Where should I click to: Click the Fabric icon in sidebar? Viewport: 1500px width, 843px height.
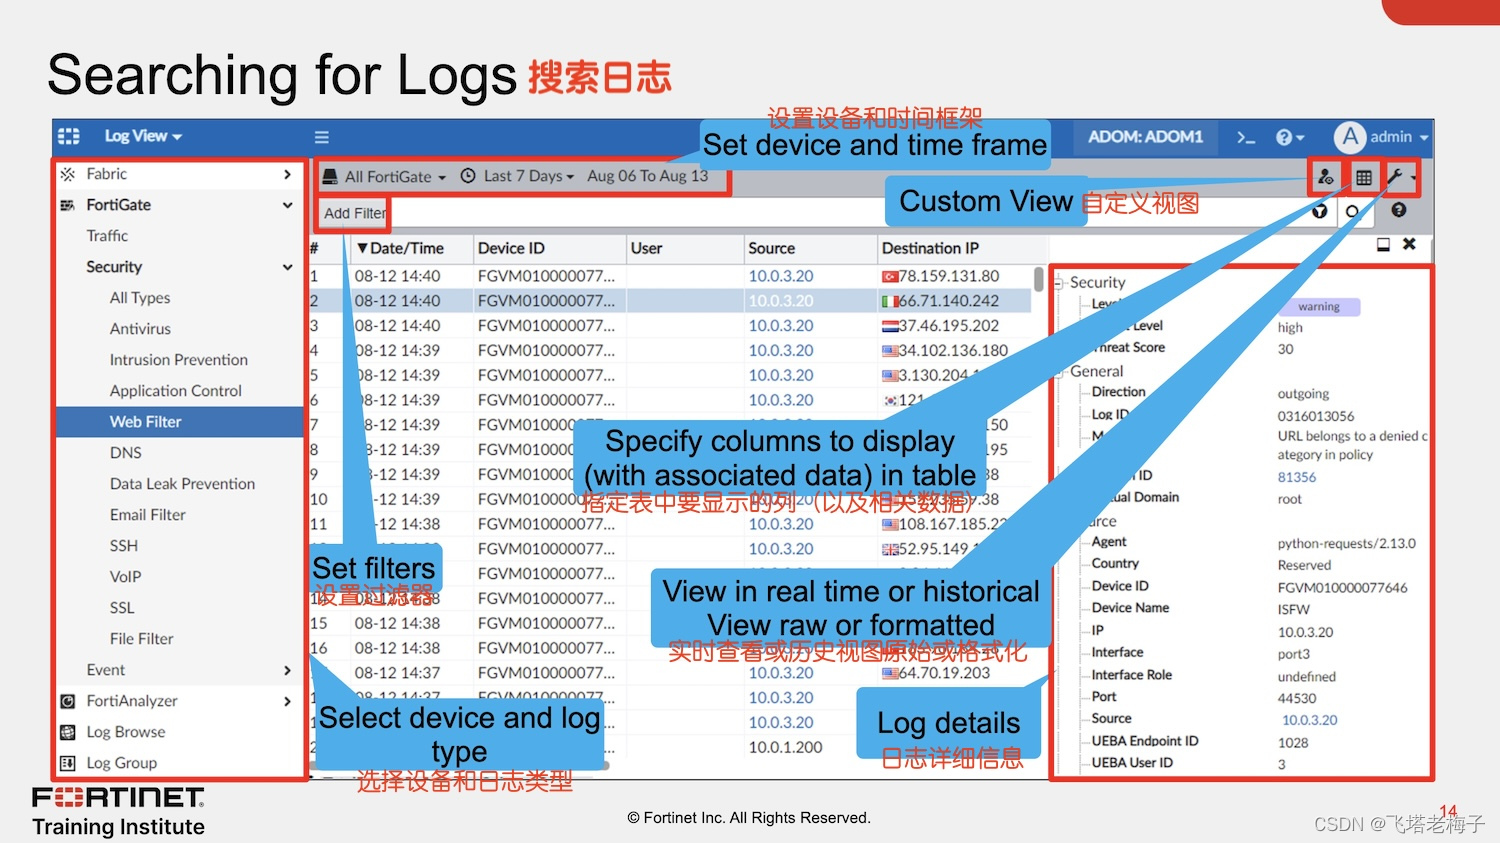click(x=68, y=174)
